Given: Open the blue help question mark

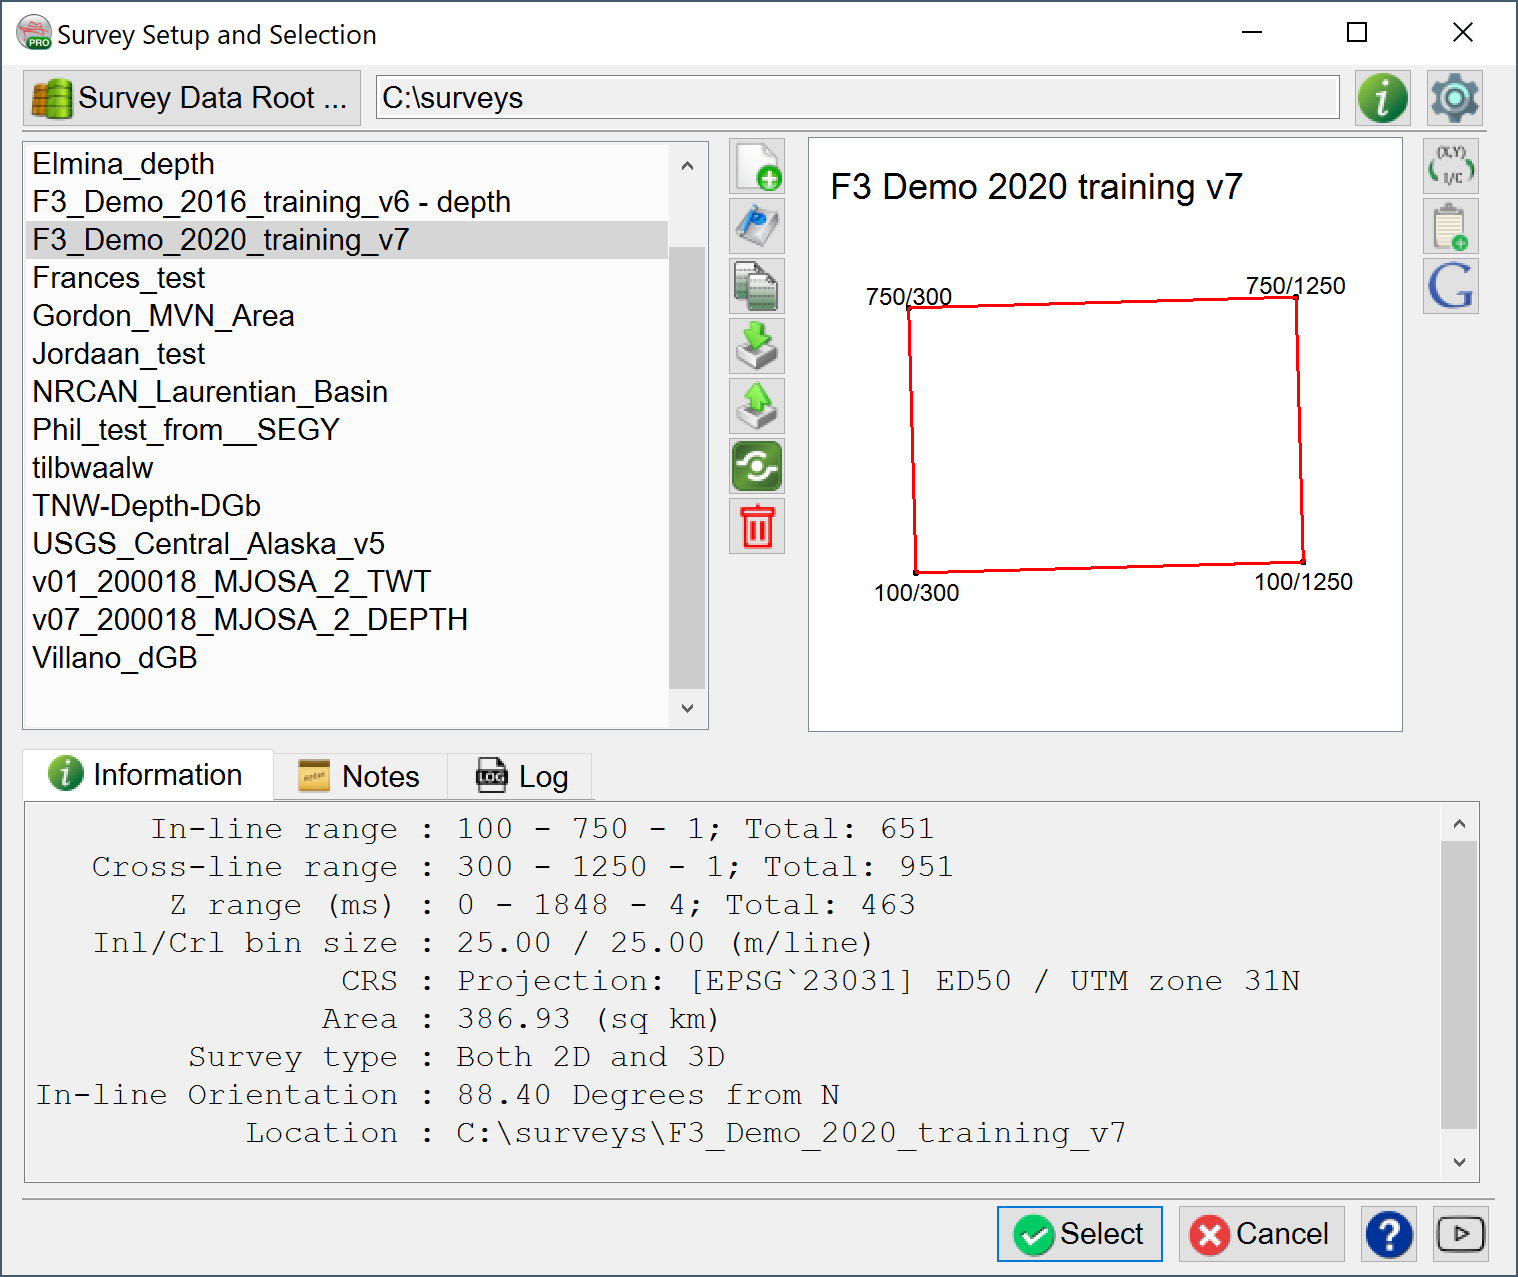Looking at the screenshot, I should coord(1389,1234).
